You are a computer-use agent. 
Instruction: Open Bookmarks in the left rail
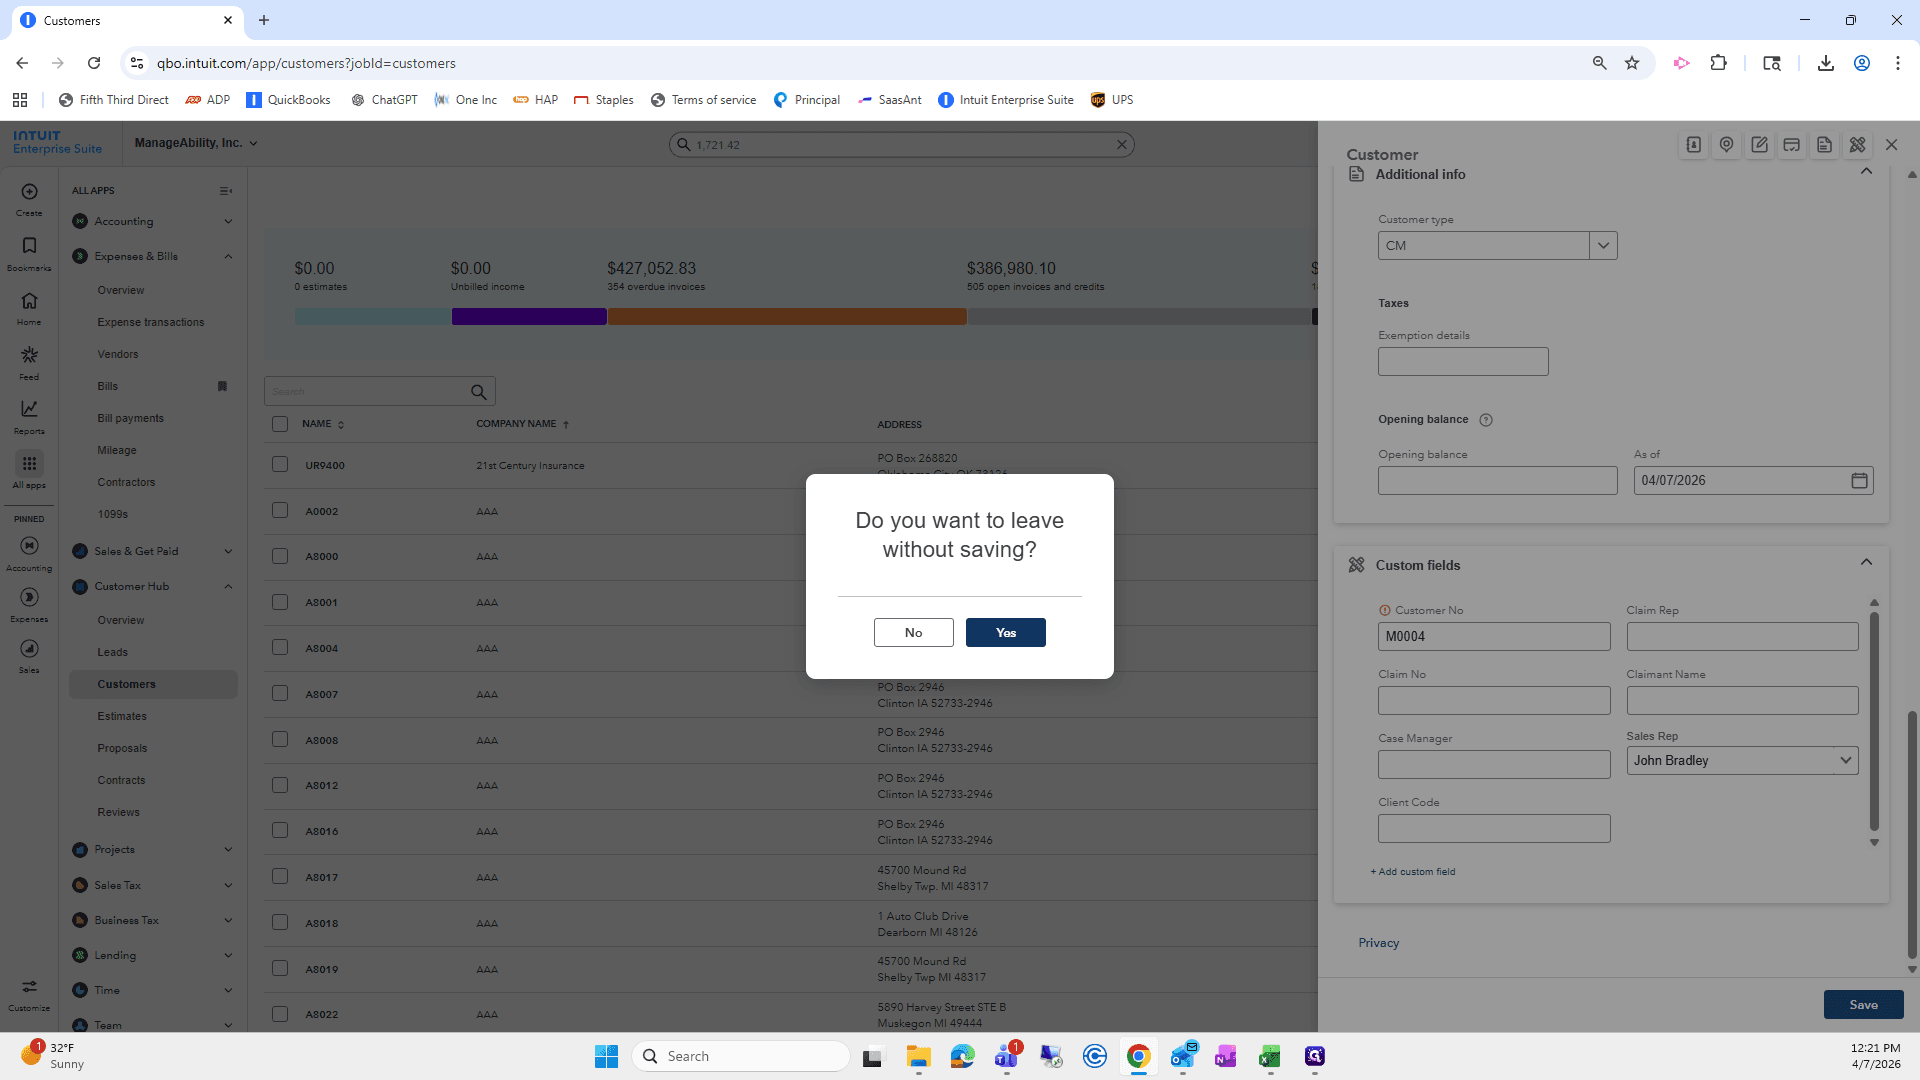[29, 246]
